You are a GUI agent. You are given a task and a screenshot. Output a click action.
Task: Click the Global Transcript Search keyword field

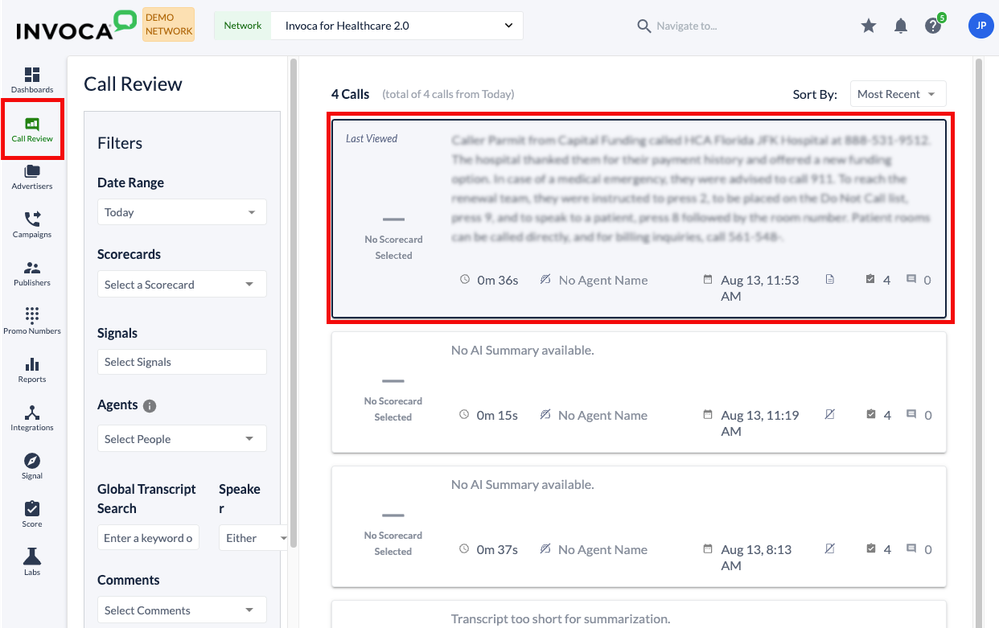tap(148, 538)
